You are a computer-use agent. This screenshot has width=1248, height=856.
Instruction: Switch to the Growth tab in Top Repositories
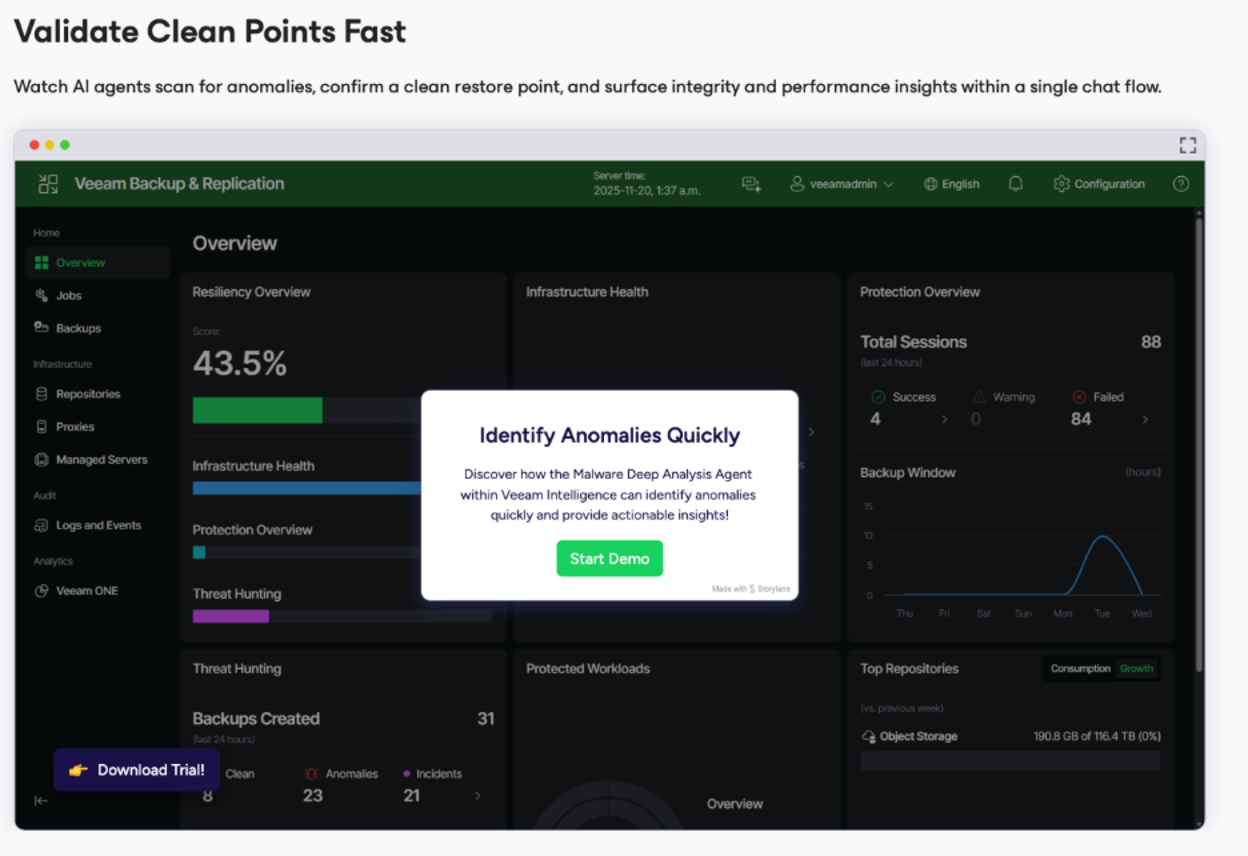pyautogui.click(x=1138, y=668)
